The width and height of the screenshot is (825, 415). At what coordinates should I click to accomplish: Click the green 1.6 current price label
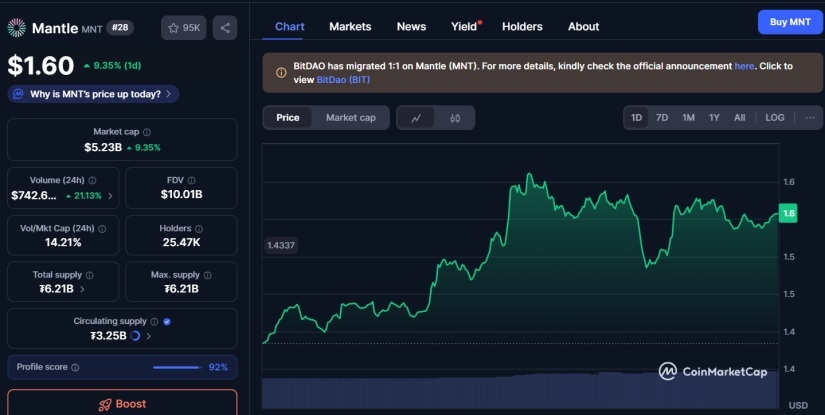coord(788,213)
